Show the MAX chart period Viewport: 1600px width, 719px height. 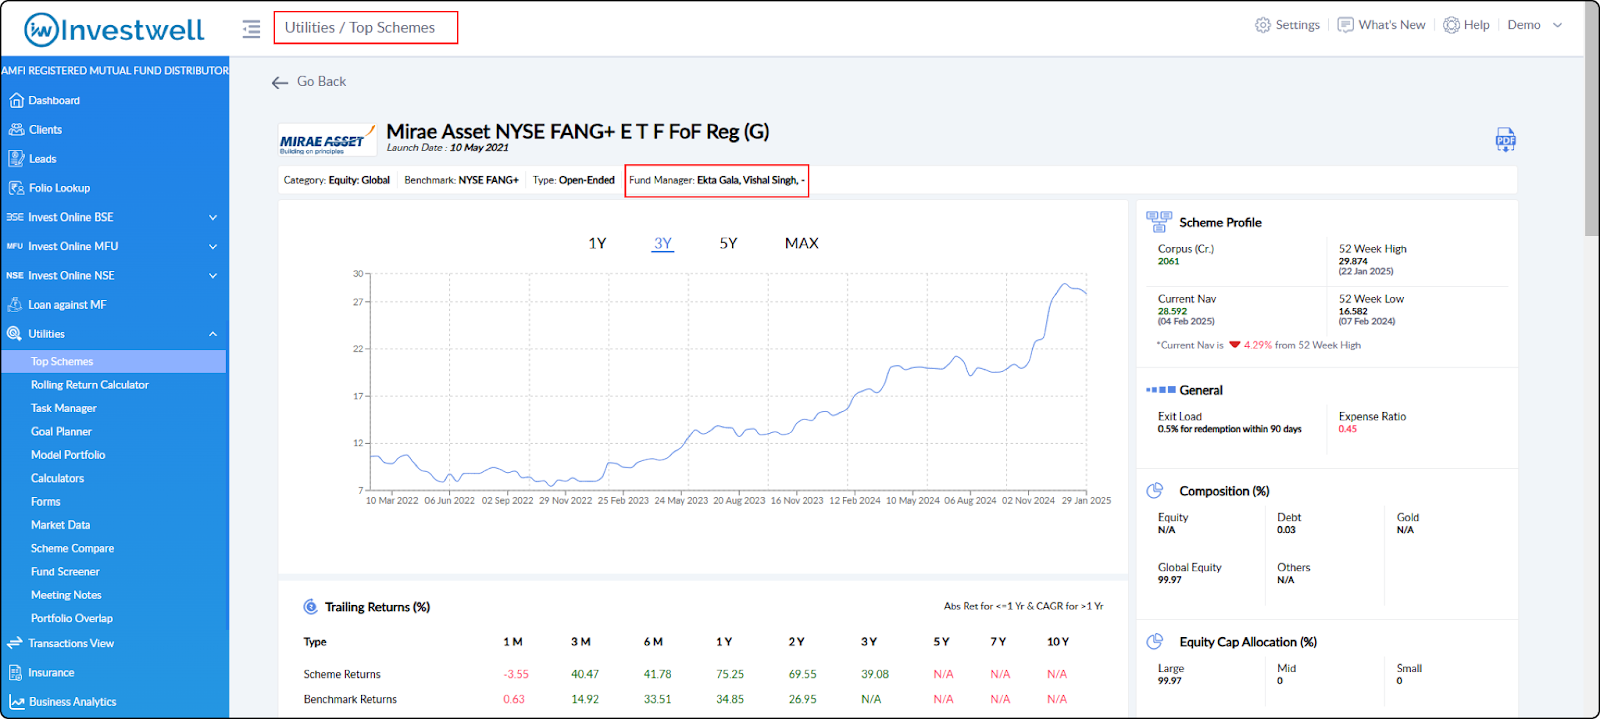coord(801,243)
